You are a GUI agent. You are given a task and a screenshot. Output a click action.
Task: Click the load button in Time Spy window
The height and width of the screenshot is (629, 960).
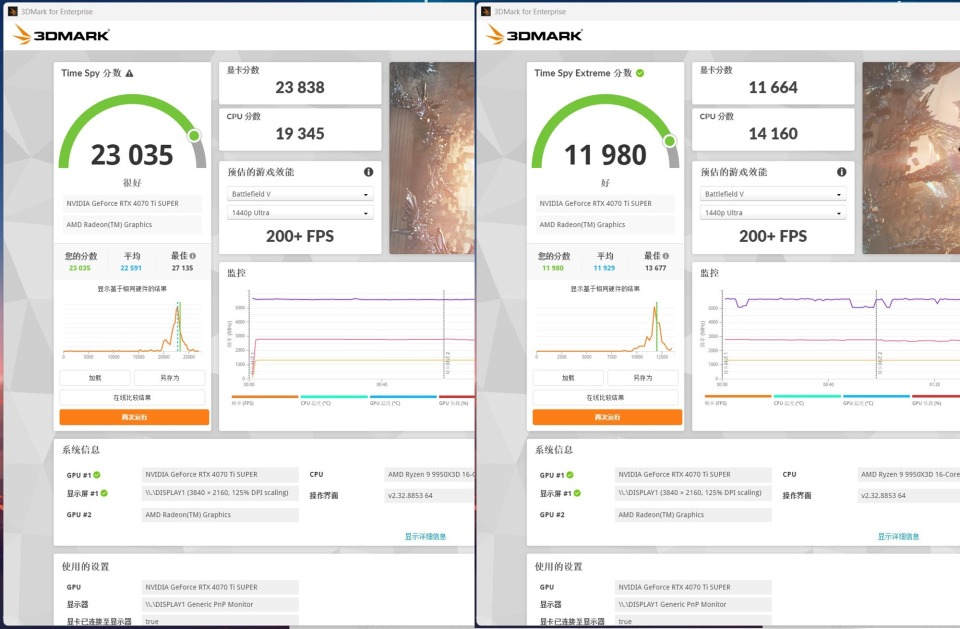click(x=95, y=378)
